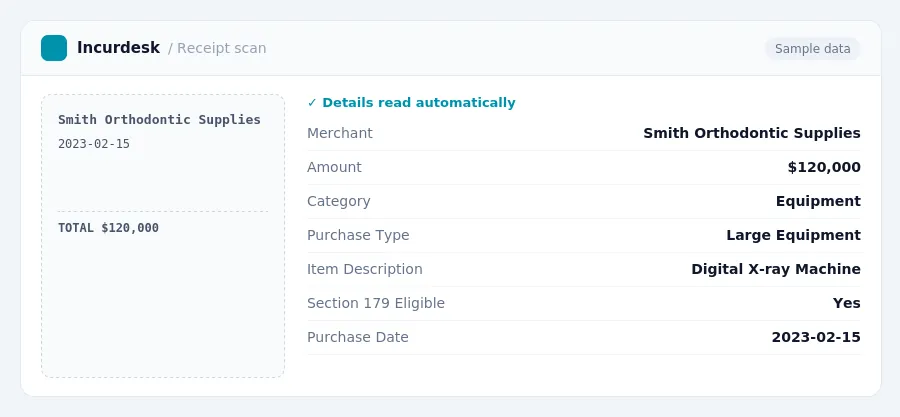This screenshot has width=900, height=417.
Task: Click the teal Incurdesk logo square
Action: click(54, 48)
